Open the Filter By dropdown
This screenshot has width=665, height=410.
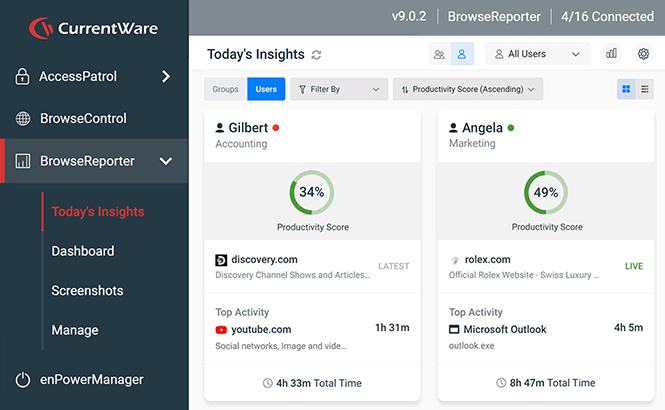(x=339, y=89)
